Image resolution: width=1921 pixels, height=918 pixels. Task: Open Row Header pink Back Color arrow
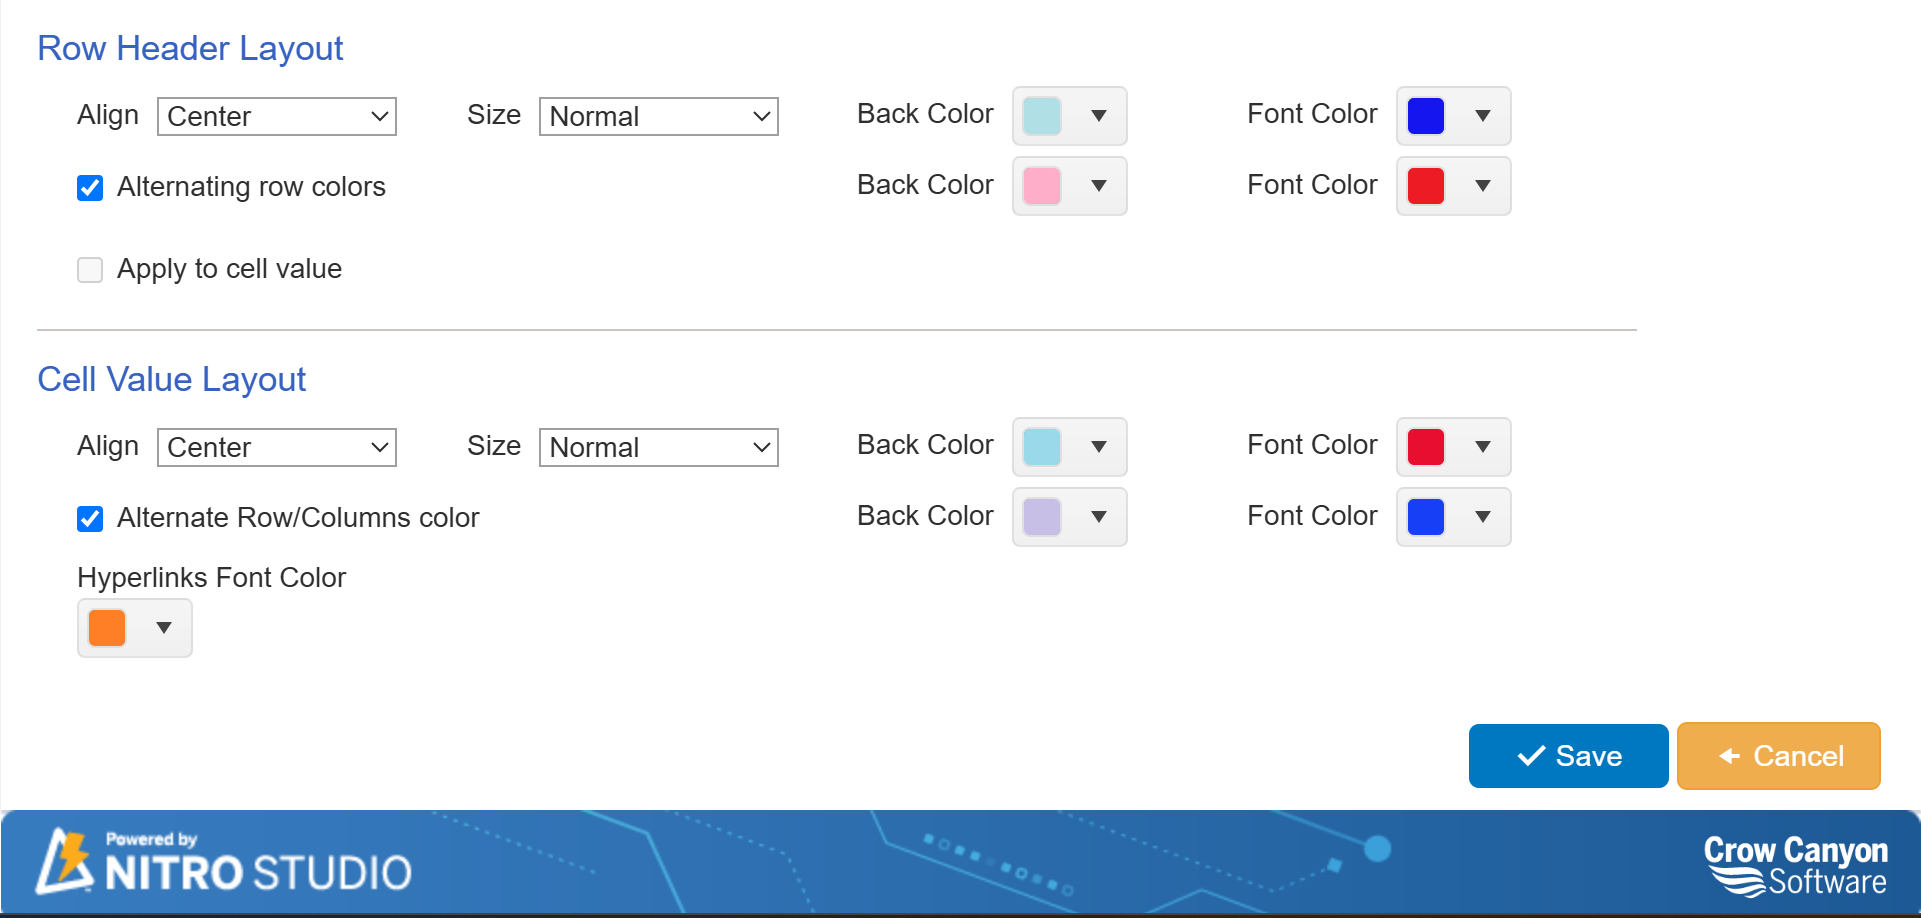point(1099,186)
